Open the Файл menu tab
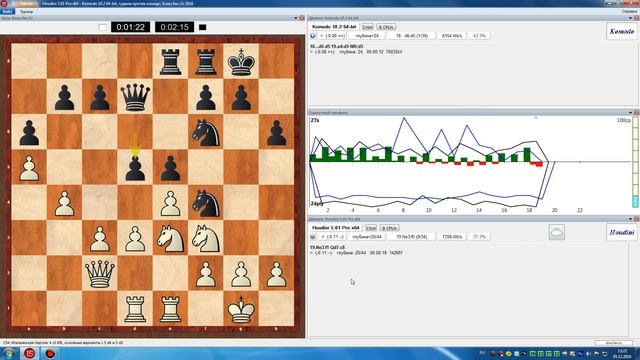 (7, 12)
